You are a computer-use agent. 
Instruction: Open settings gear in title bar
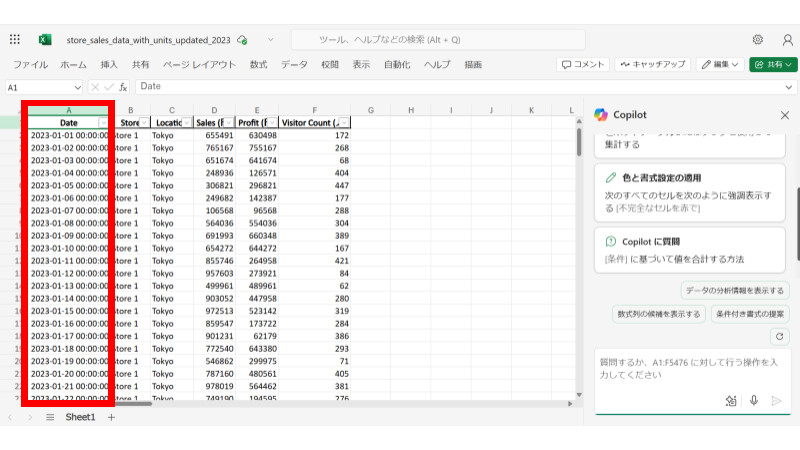(757, 39)
